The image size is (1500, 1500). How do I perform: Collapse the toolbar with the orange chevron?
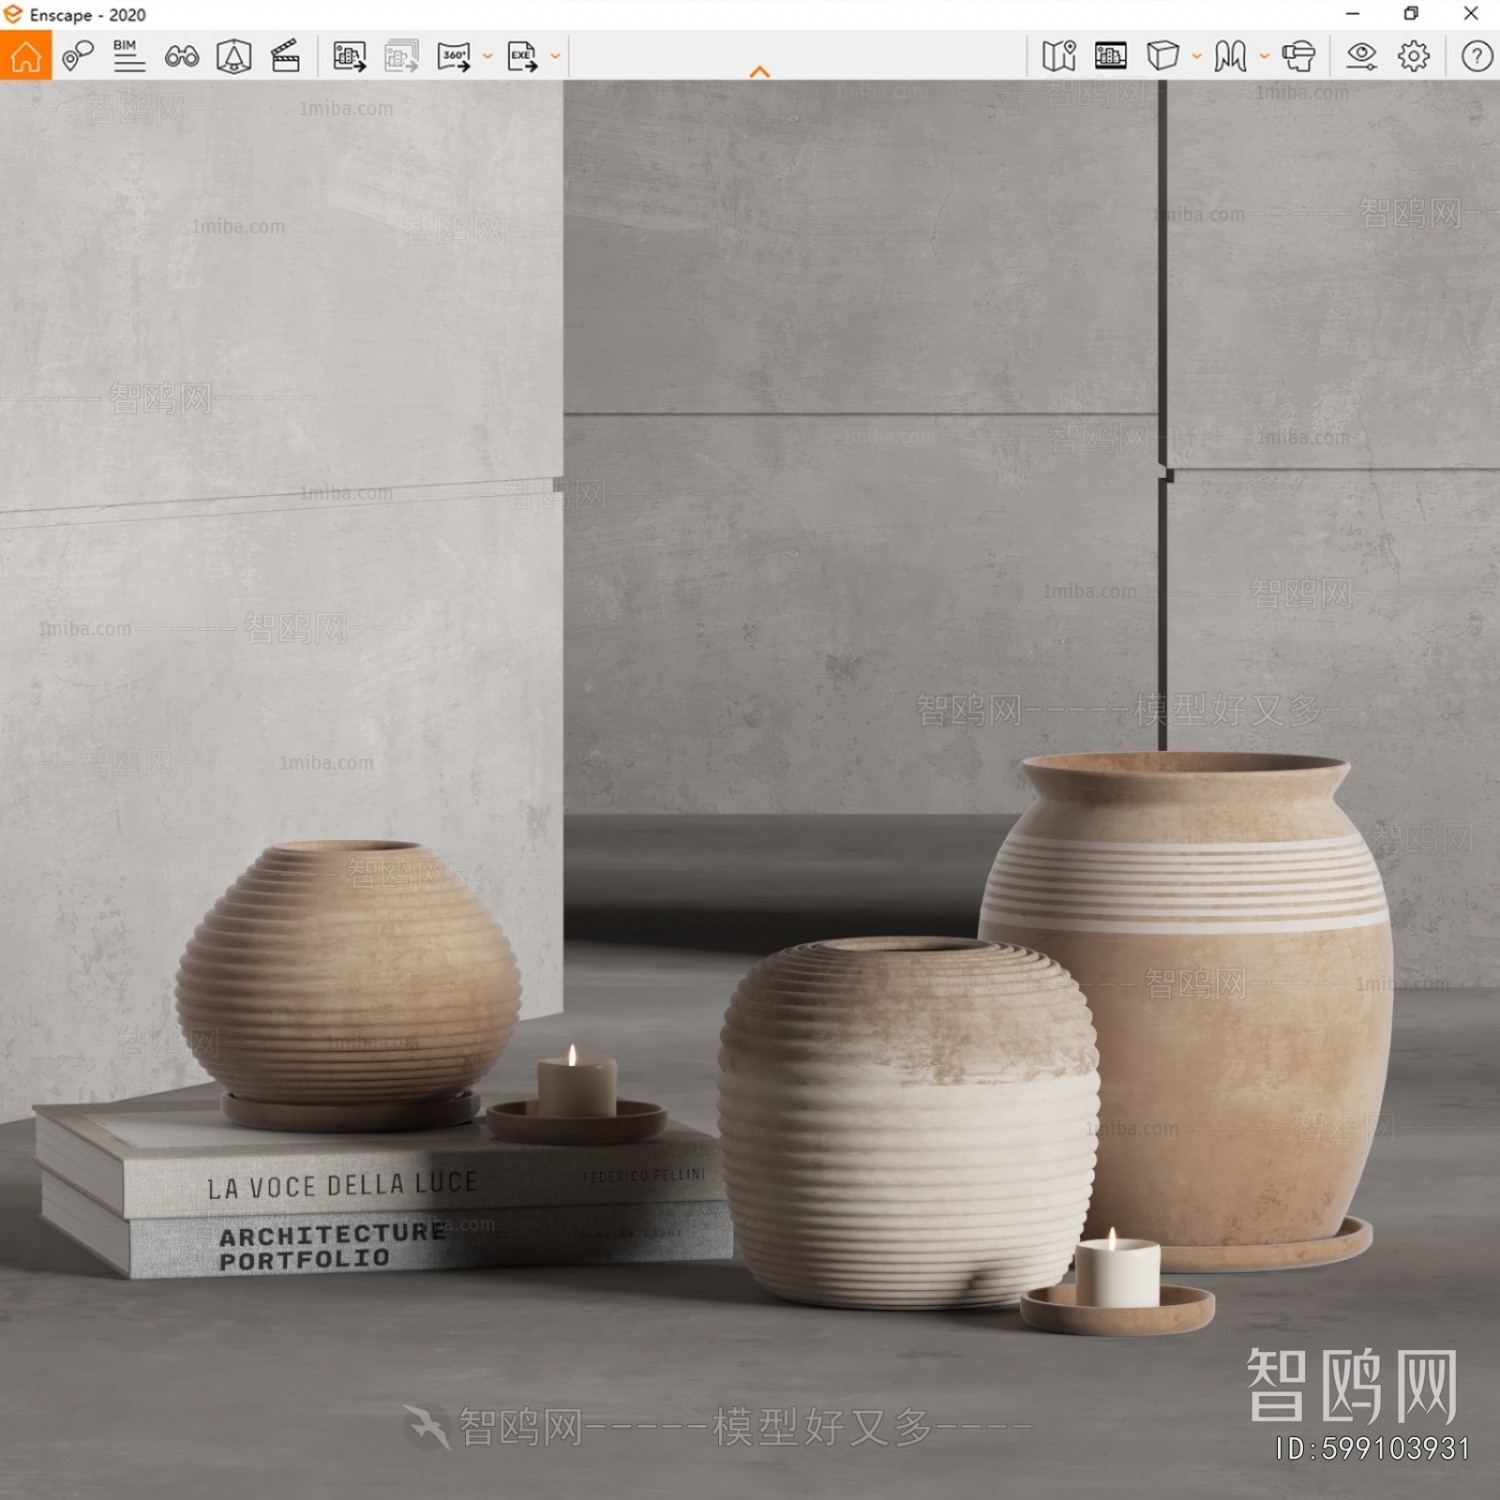tap(760, 72)
